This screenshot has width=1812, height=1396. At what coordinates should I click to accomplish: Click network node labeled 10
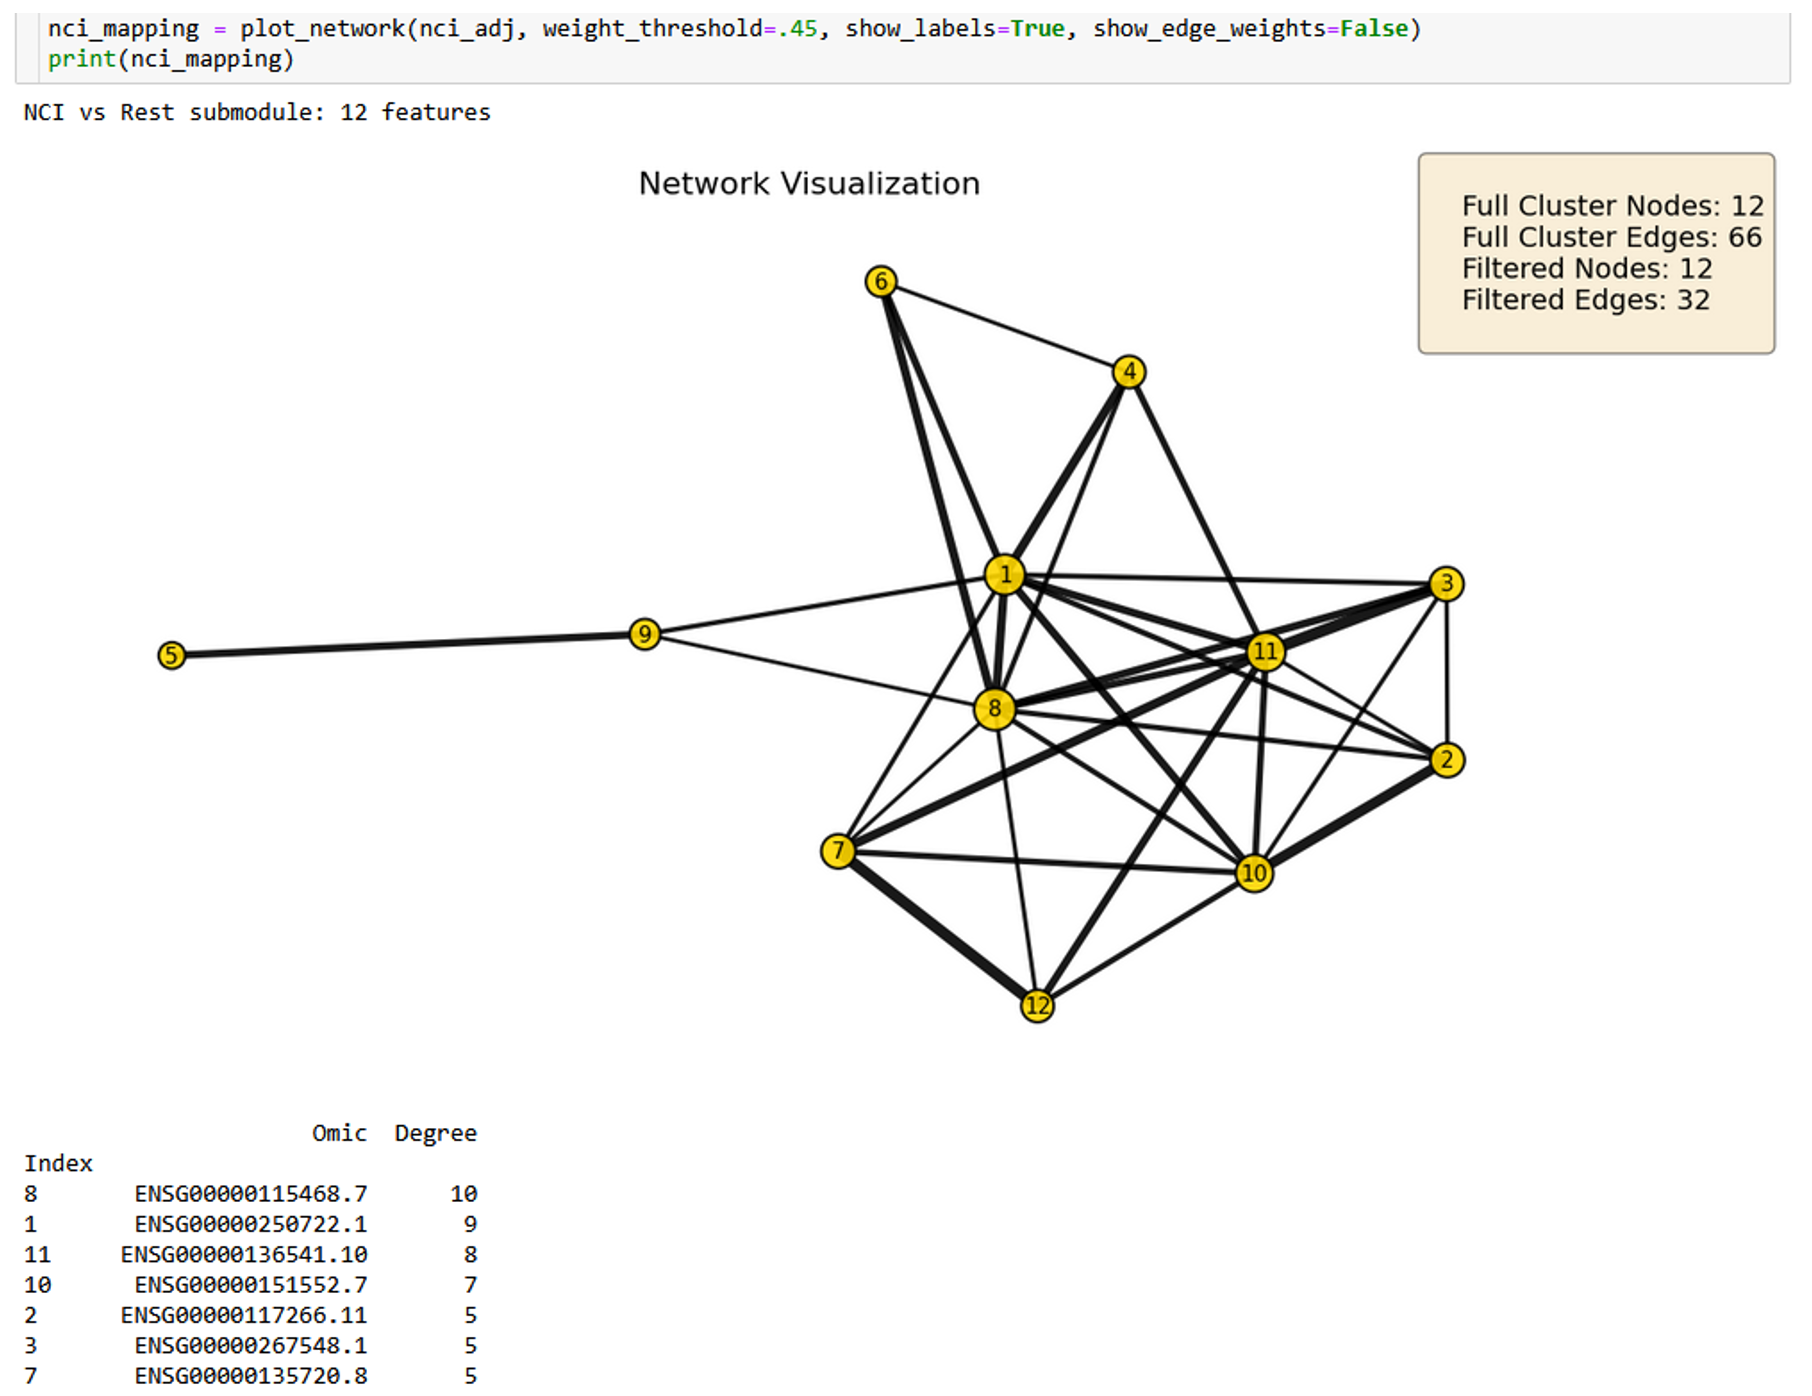pyautogui.click(x=1254, y=873)
